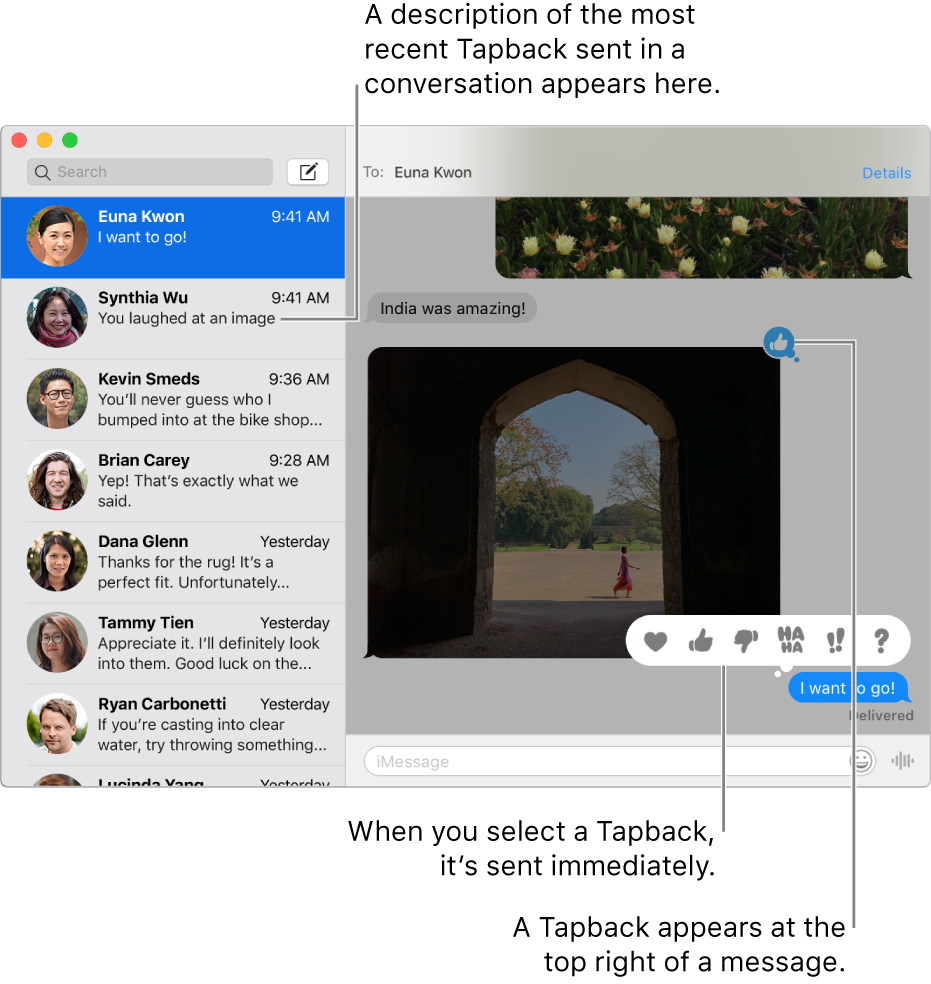The height and width of the screenshot is (984, 931).
Task: Open the archway photo message
Action: click(x=573, y=502)
